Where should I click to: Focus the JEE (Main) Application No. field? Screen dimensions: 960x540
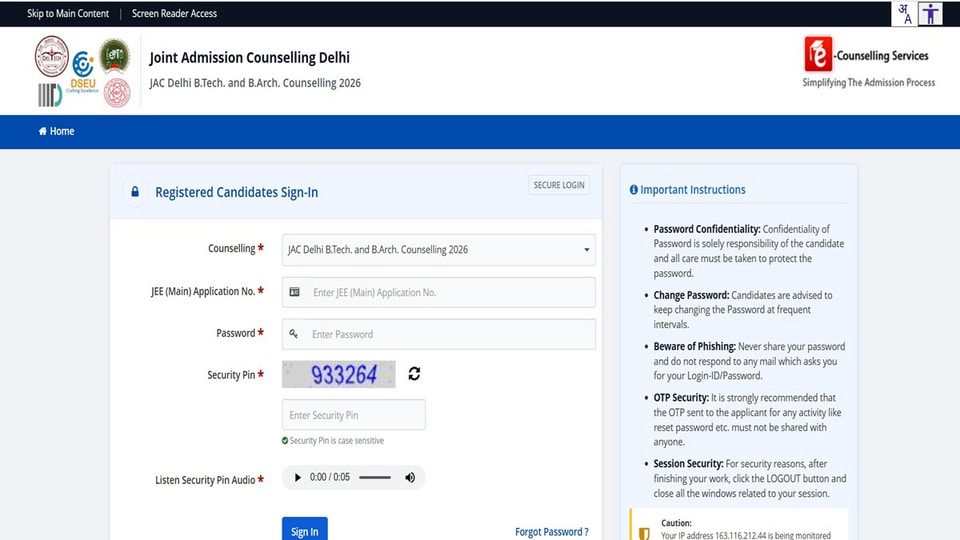coord(438,292)
